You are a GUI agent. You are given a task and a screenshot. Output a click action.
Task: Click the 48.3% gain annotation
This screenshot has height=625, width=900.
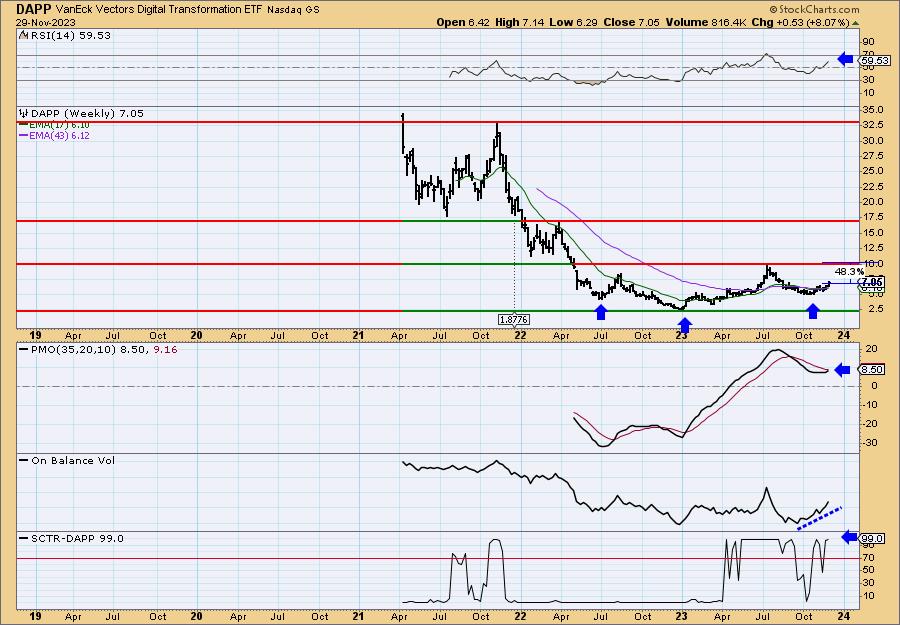pos(849,271)
